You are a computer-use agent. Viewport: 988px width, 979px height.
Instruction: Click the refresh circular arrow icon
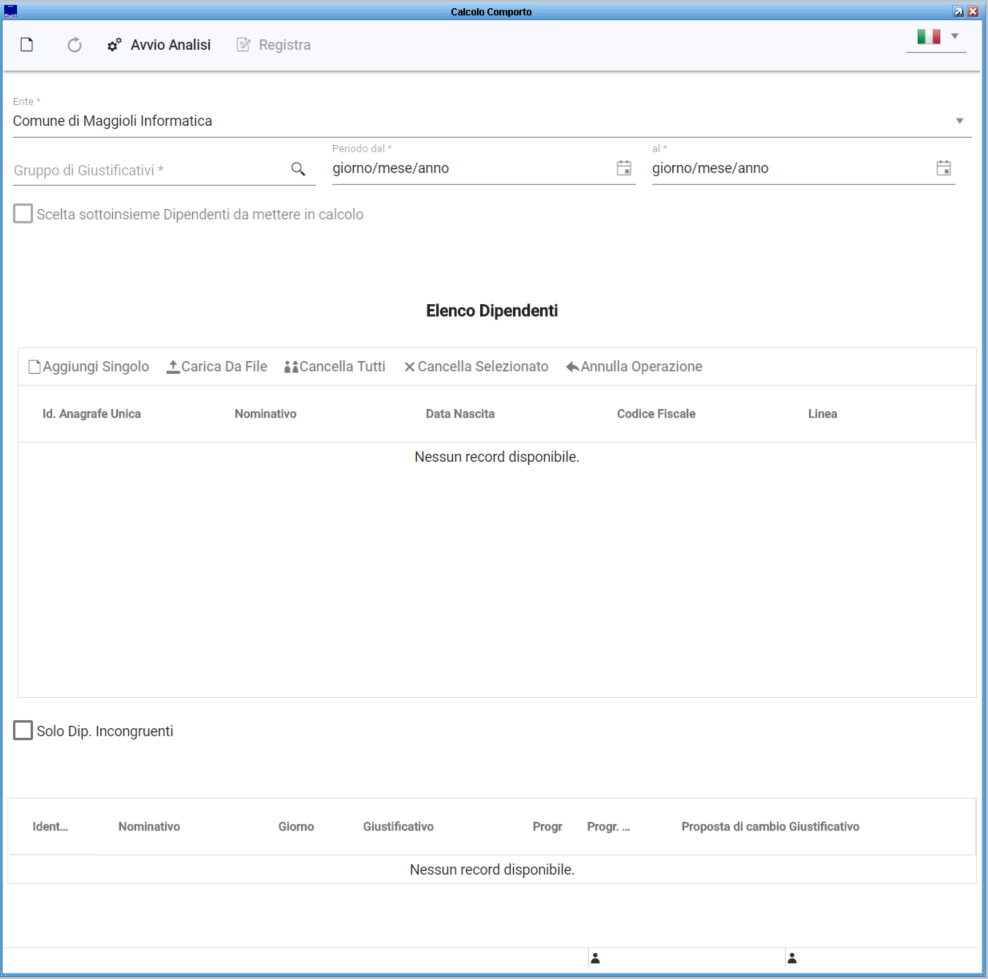pos(74,45)
